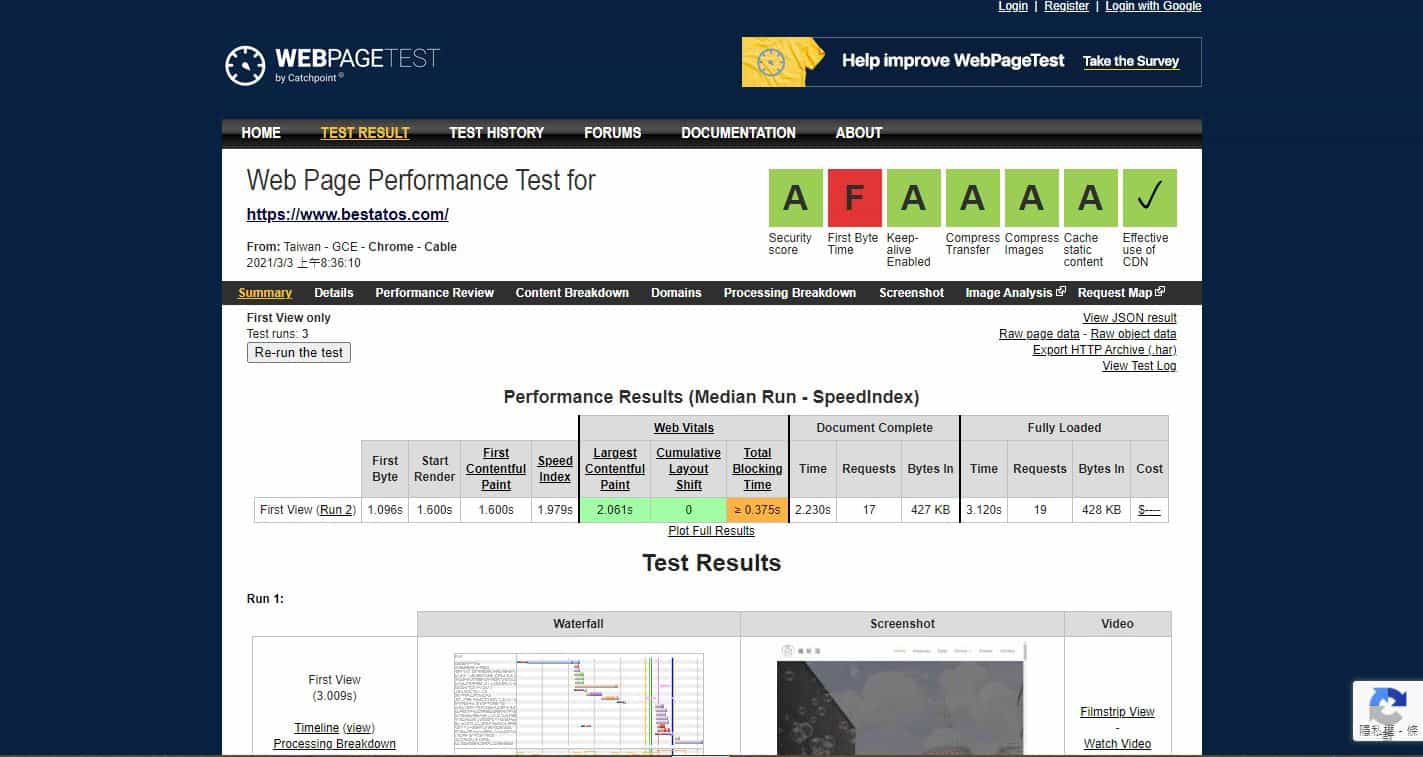The height and width of the screenshot is (757, 1423).
Task: Open the ABOUT menu item
Action: pyautogui.click(x=859, y=132)
